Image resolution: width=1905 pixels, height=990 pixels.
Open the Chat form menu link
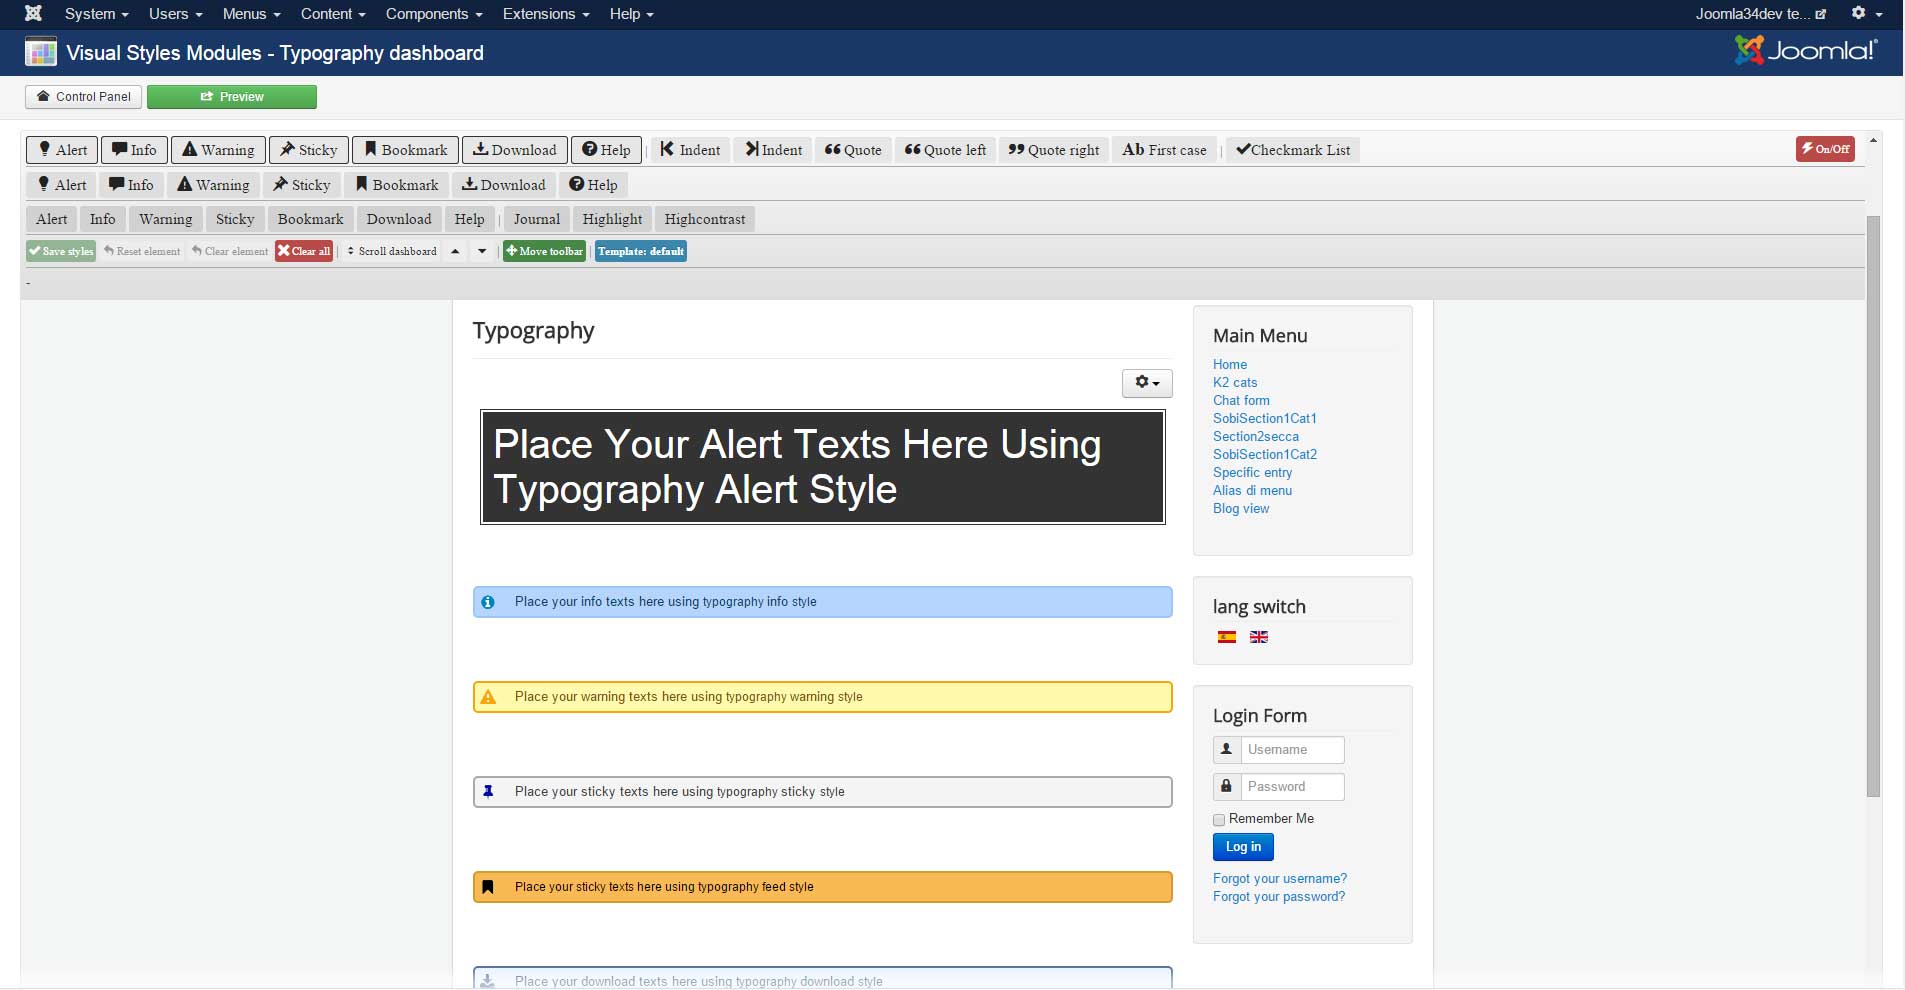pos(1241,400)
